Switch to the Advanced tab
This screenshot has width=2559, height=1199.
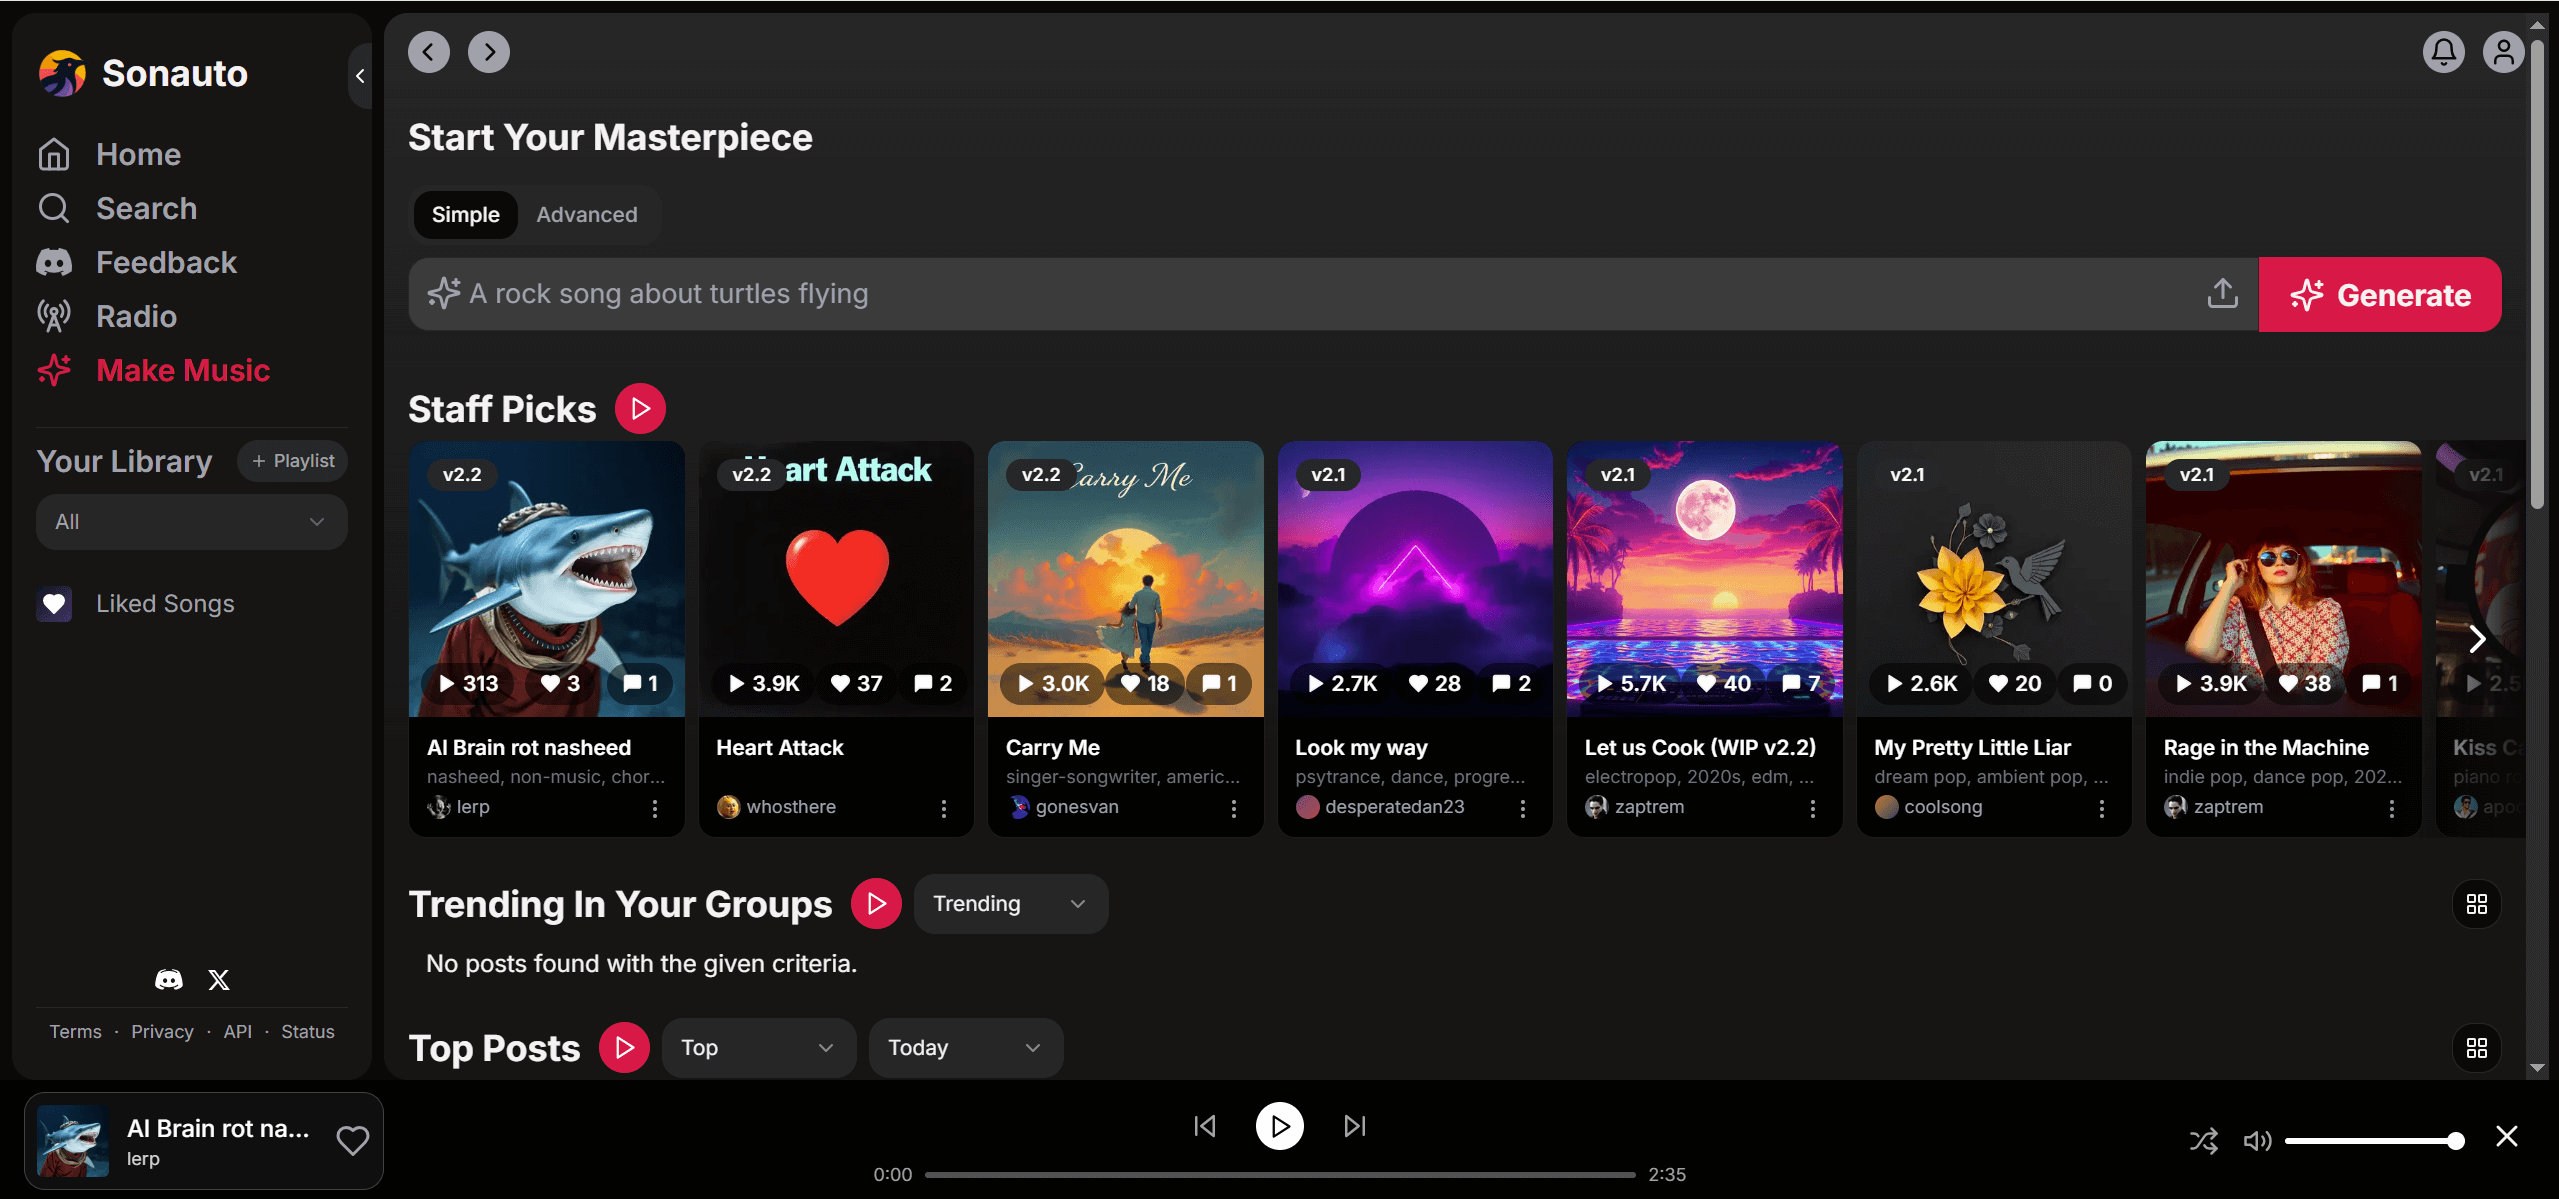point(587,215)
